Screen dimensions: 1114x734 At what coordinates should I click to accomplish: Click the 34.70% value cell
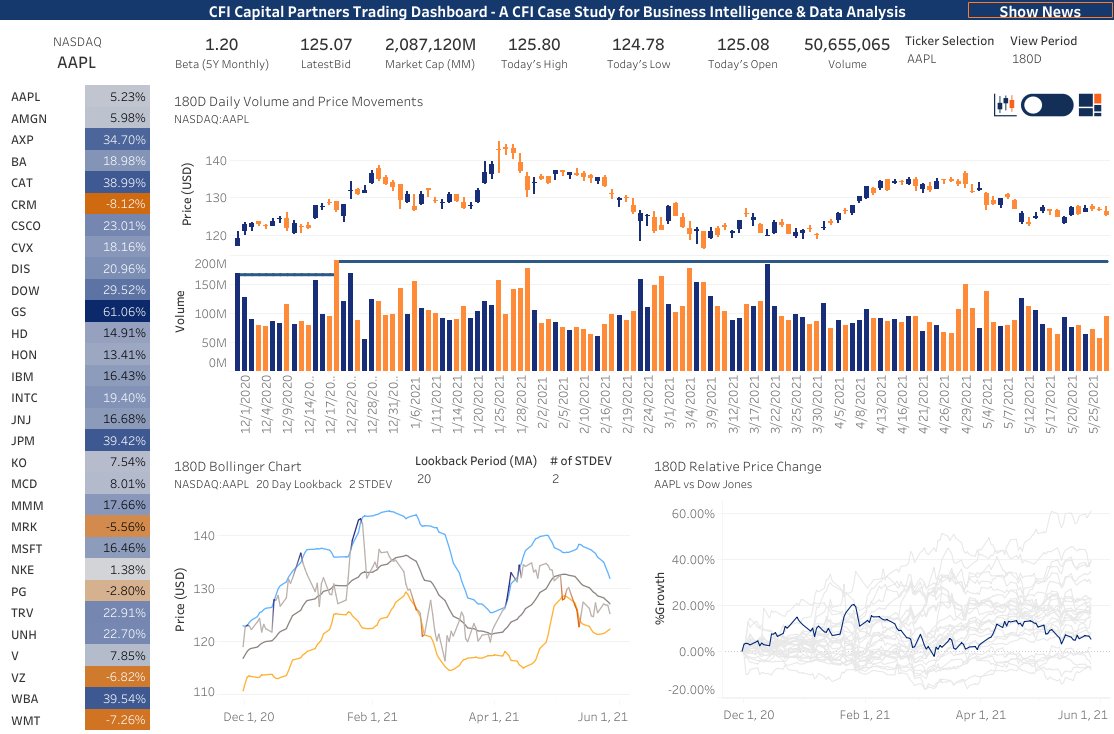pyautogui.click(x=117, y=139)
